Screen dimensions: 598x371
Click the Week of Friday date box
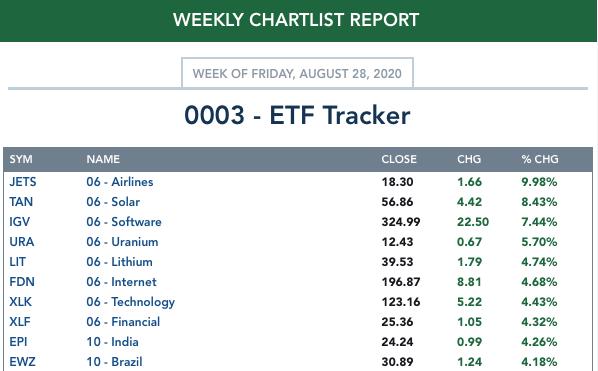[297, 73]
